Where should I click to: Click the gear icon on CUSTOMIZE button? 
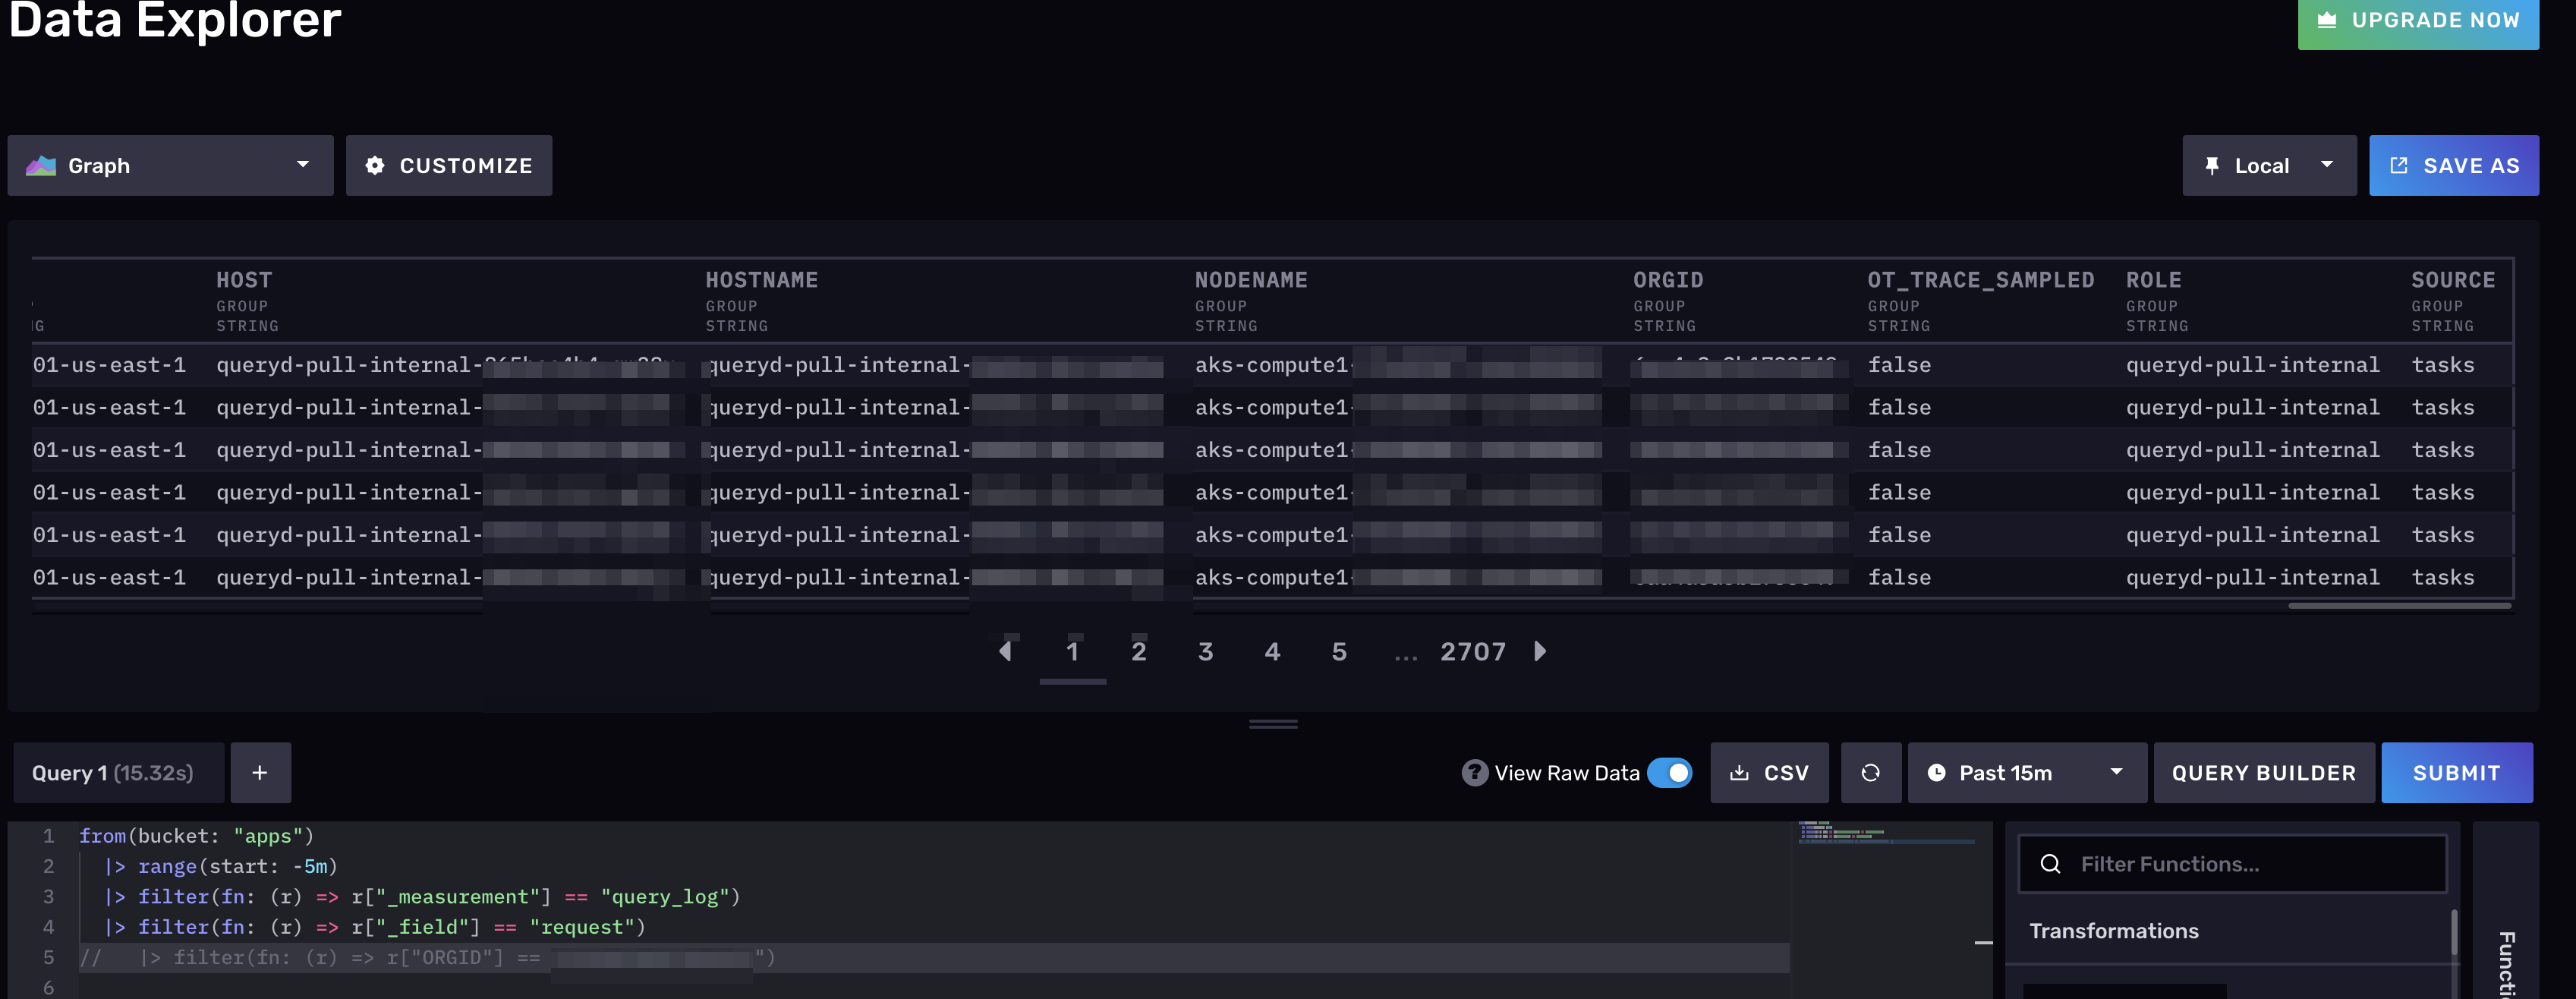pos(375,165)
